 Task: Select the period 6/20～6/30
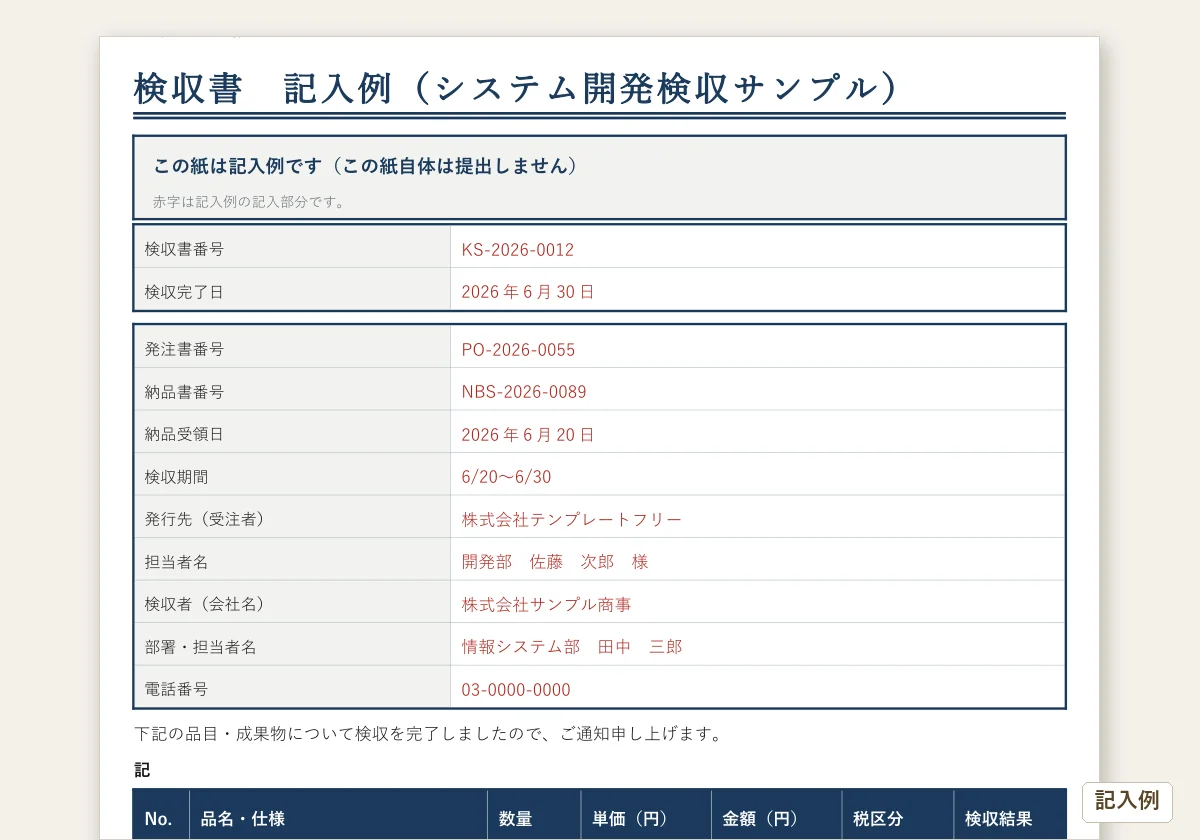[506, 477]
